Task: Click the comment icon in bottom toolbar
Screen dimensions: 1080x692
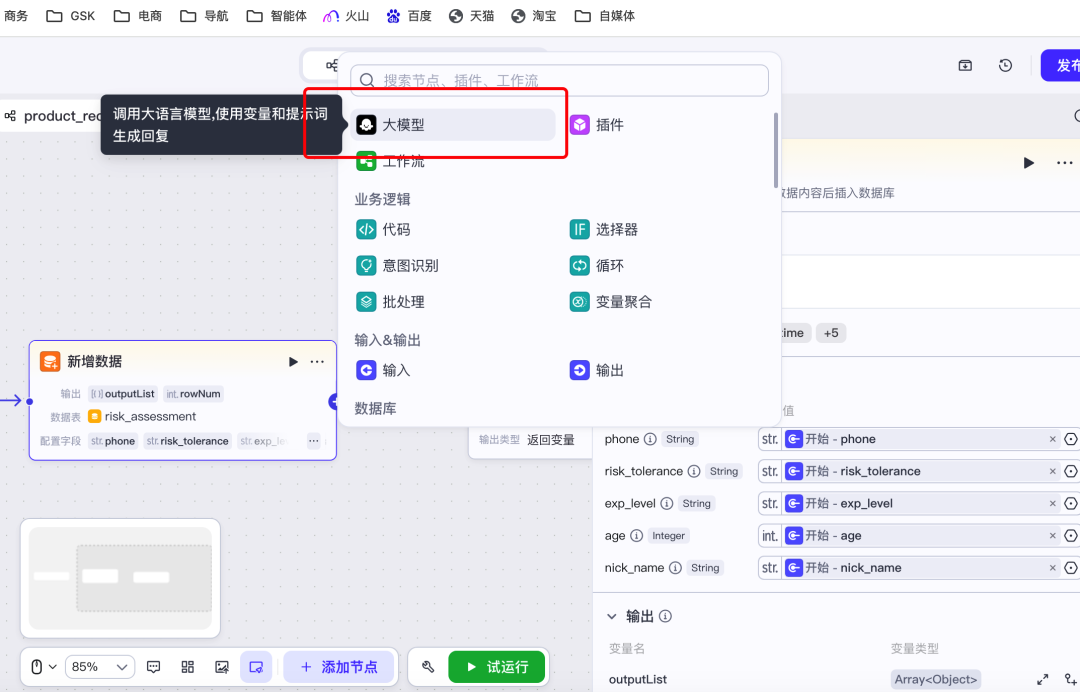Action: tap(154, 667)
